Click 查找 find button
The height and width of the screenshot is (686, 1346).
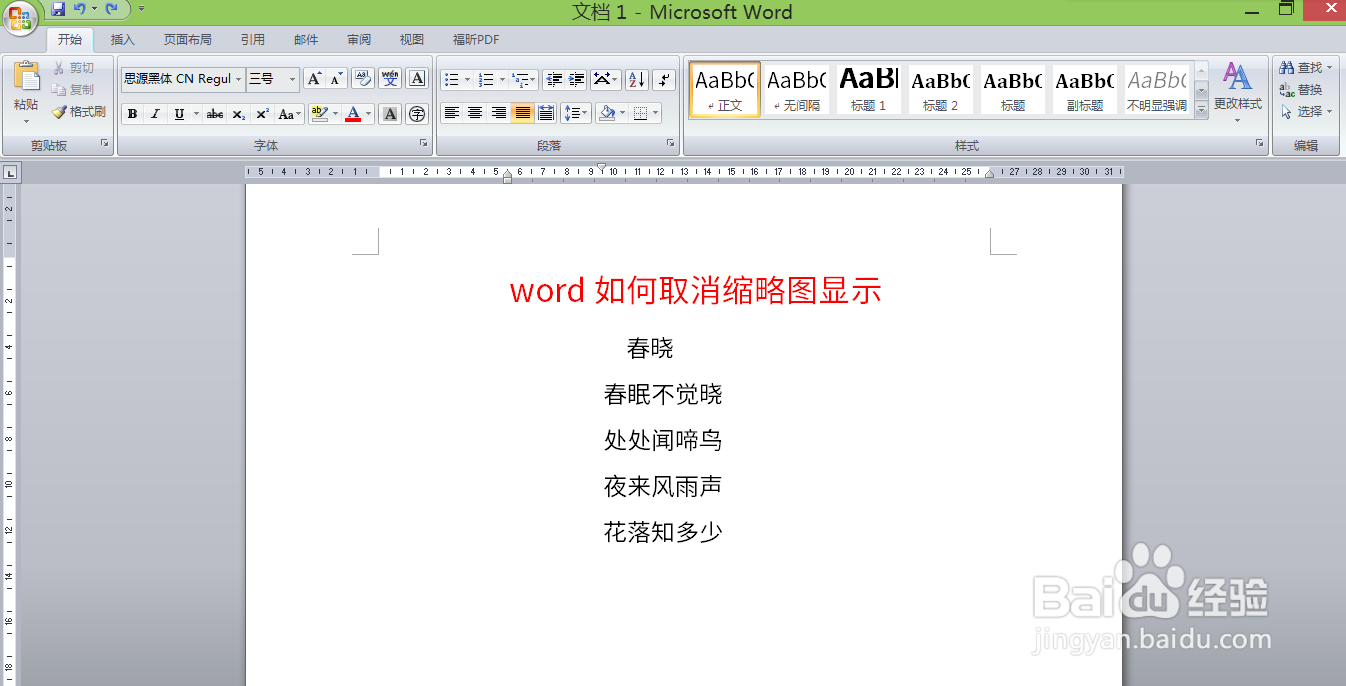point(1307,68)
